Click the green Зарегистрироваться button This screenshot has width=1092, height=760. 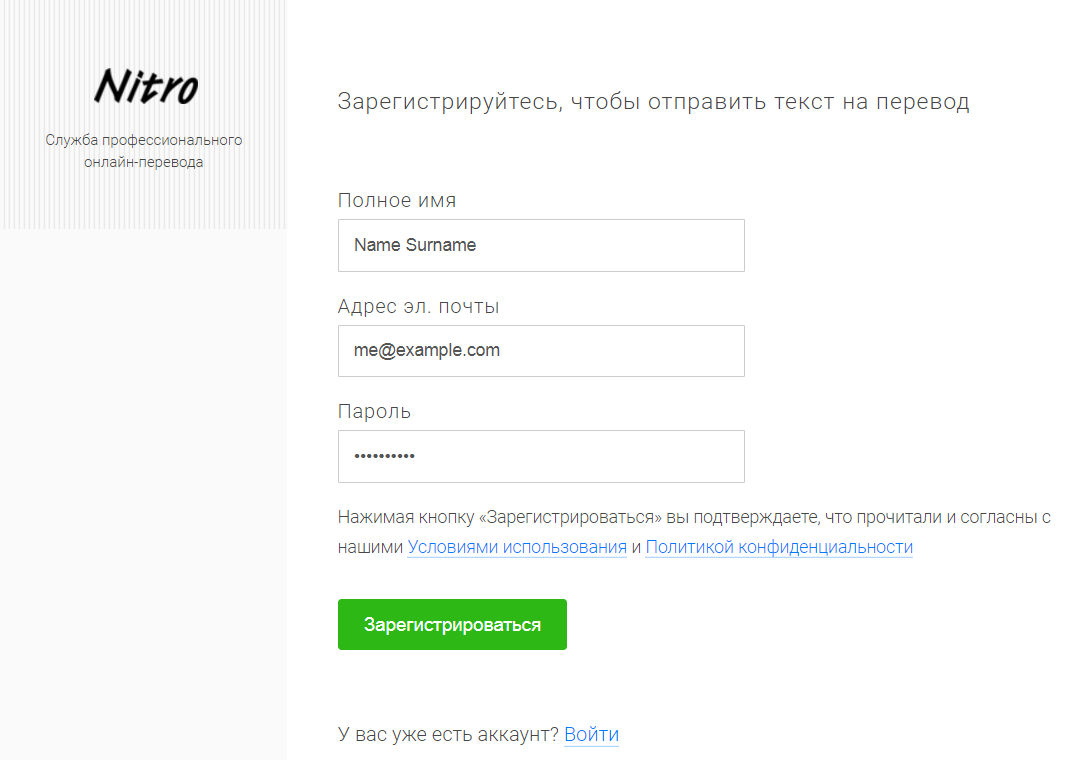452,624
